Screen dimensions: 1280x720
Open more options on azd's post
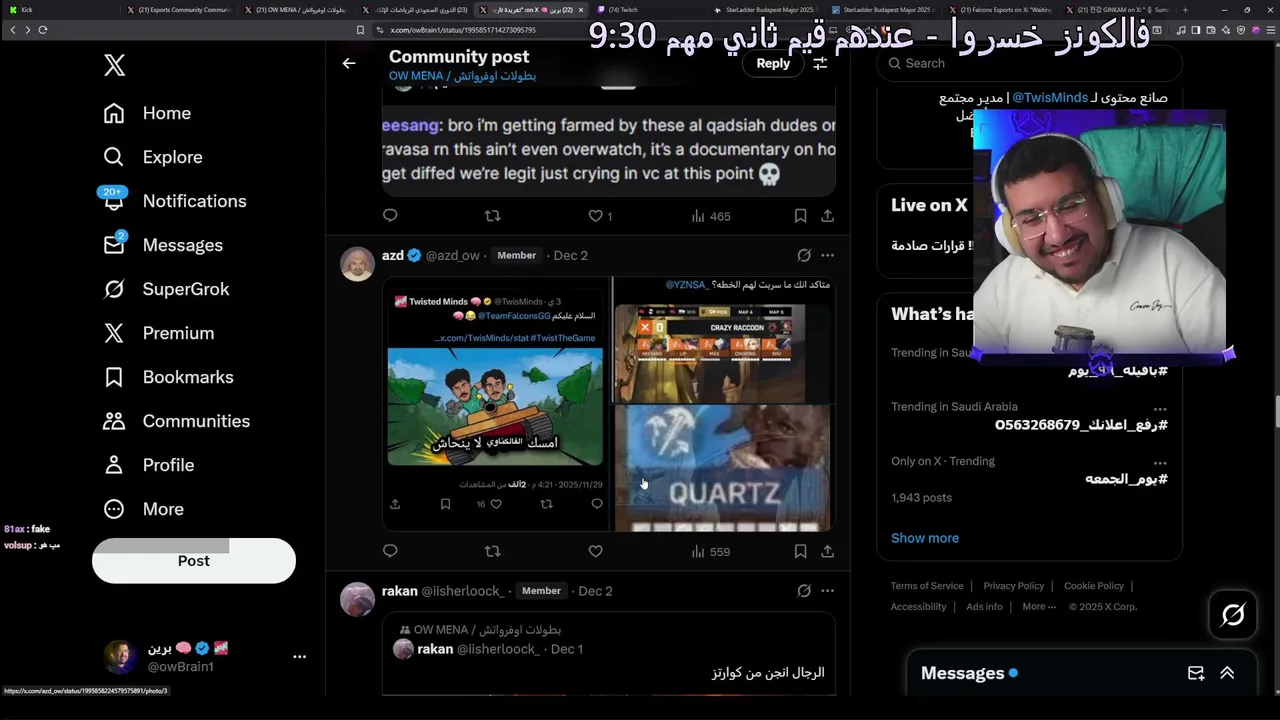[827, 255]
